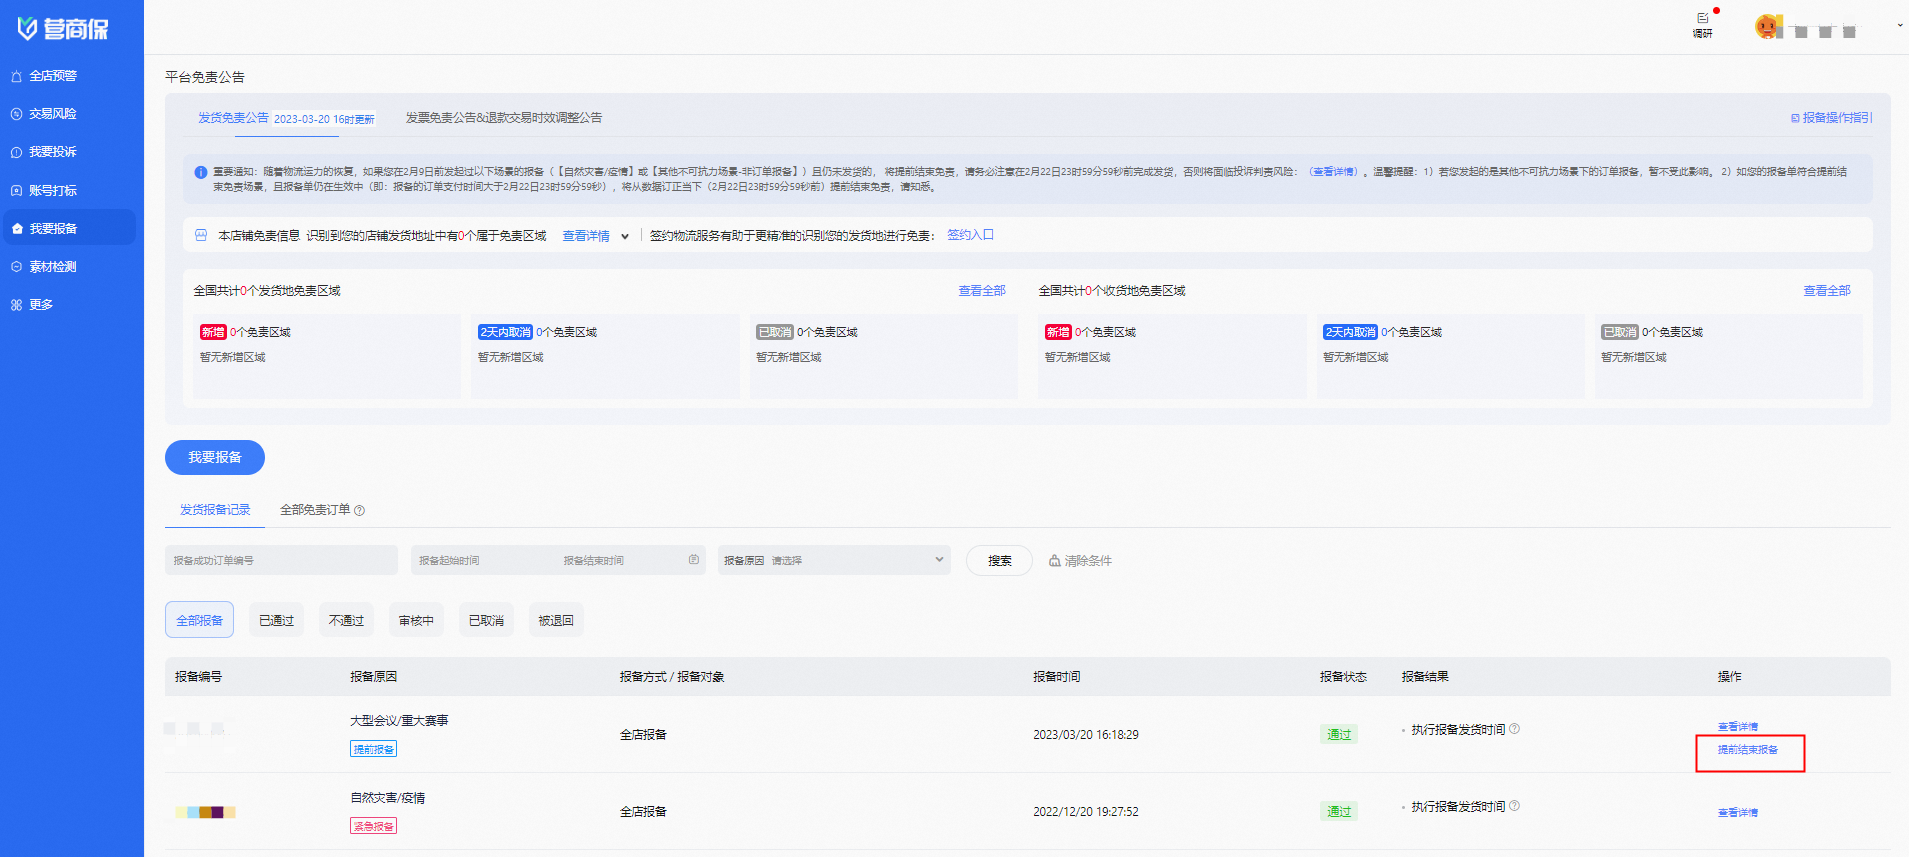Click the shop icon beside 本店铺免责信息
This screenshot has height=857, width=1909.
tap(201, 235)
